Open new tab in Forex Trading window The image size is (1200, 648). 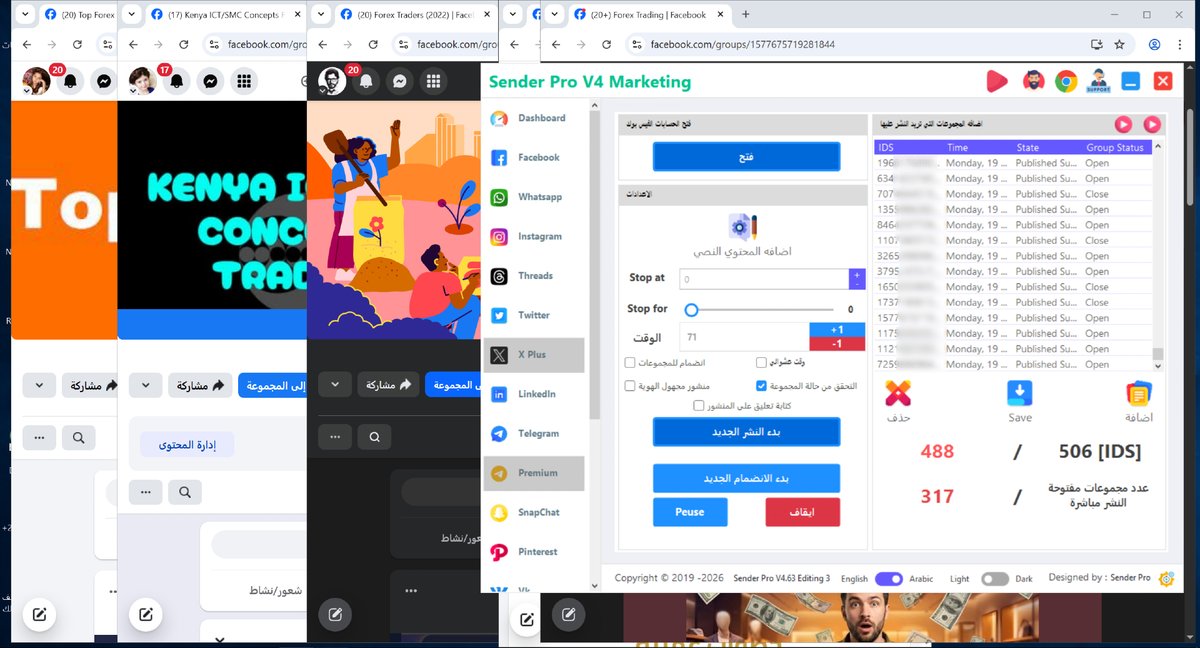(745, 15)
